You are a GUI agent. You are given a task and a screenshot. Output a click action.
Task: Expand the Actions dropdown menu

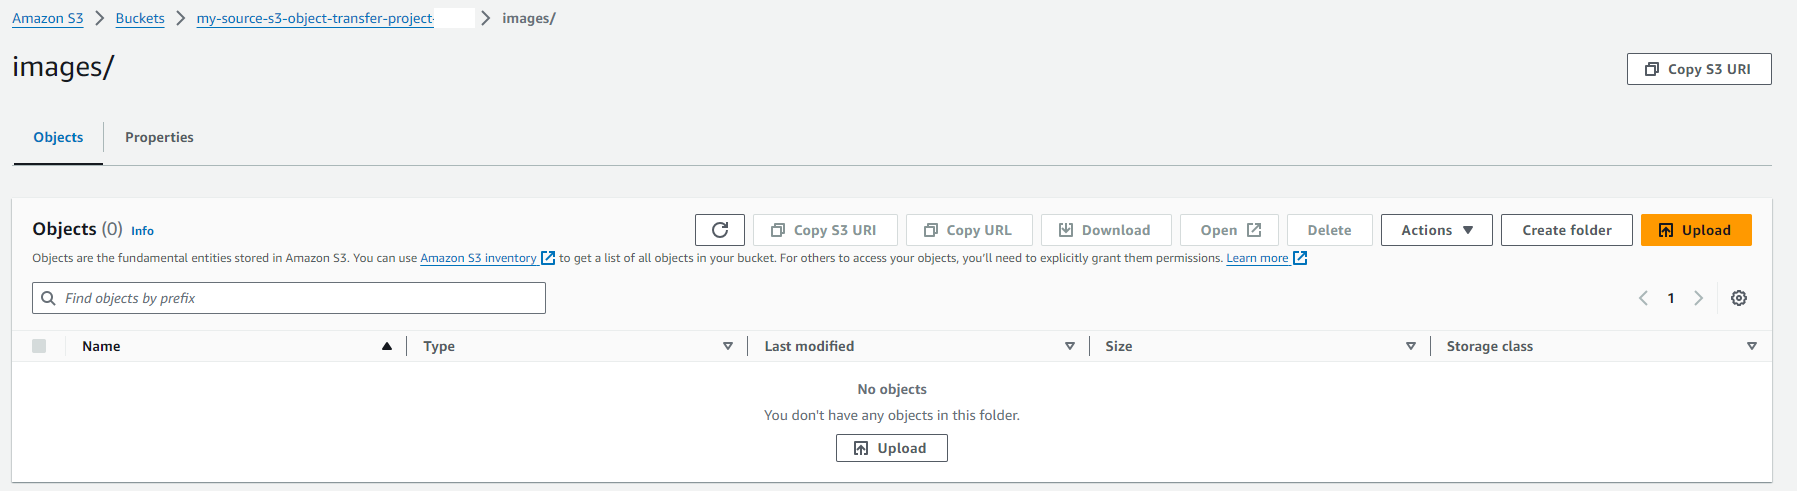pyautogui.click(x=1436, y=230)
